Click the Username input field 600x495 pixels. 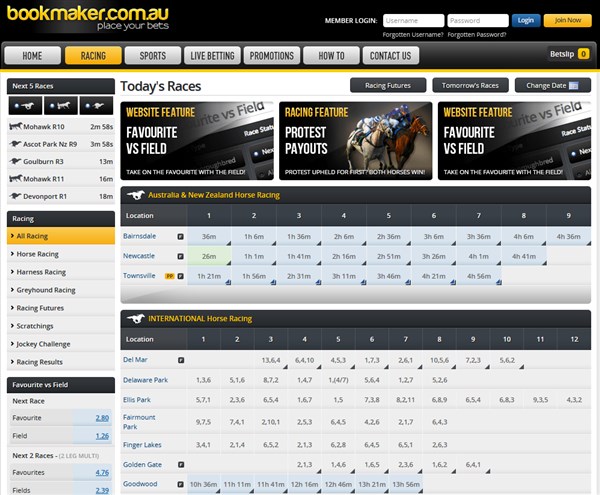tap(414, 21)
